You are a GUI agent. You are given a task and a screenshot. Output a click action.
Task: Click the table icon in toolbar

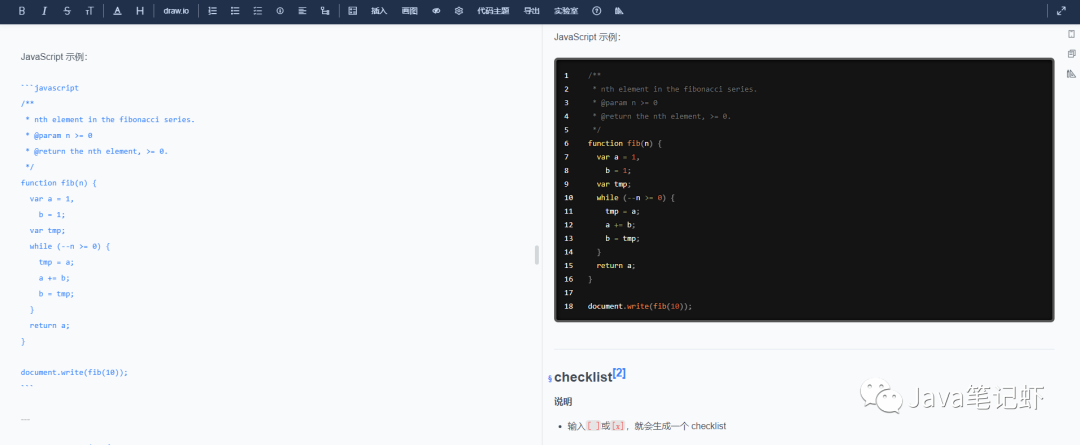(353, 11)
